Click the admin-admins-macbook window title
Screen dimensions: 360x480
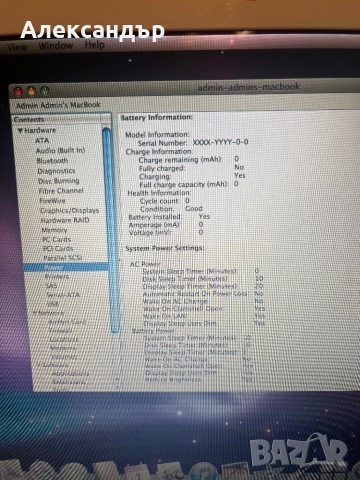(249, 87)
